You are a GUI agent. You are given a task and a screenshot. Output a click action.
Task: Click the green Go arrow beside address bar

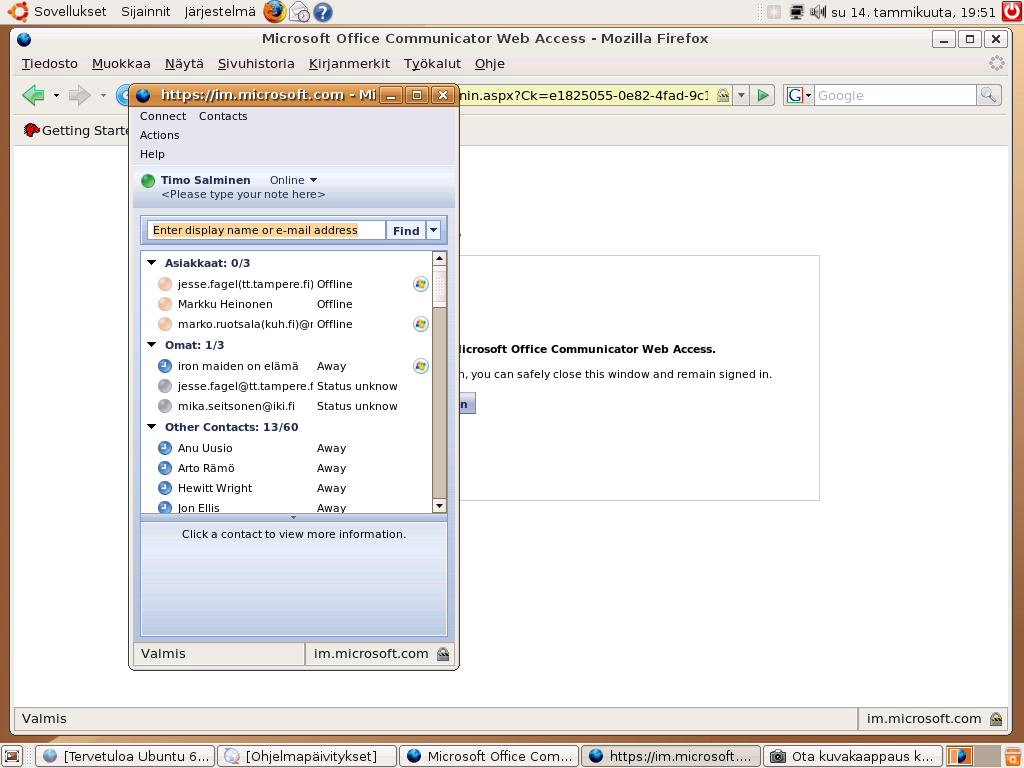tap(763, 95)
